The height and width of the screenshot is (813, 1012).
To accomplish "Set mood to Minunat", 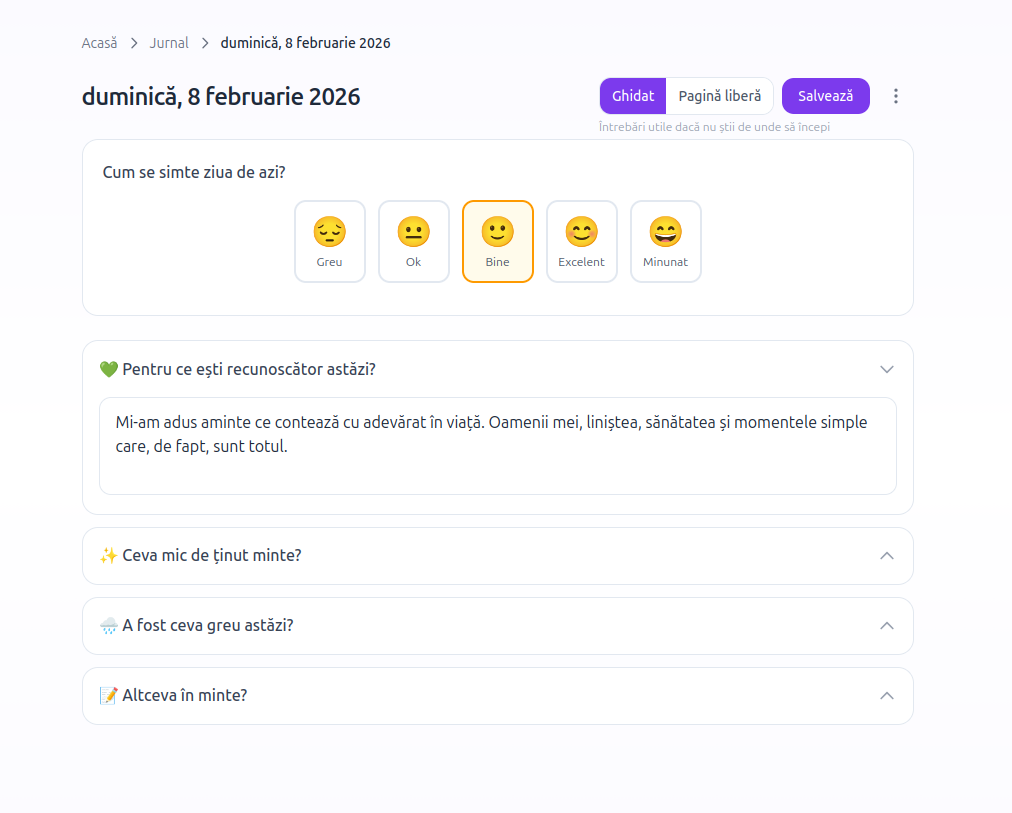I will click(665, 241).
